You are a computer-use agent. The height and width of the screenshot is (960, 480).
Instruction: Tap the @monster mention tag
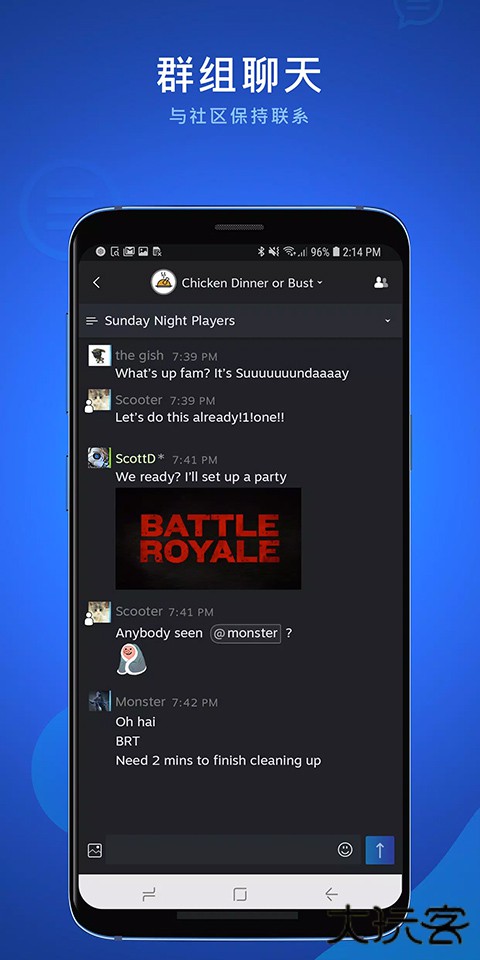pyautogui.click(x=246, y=633)
